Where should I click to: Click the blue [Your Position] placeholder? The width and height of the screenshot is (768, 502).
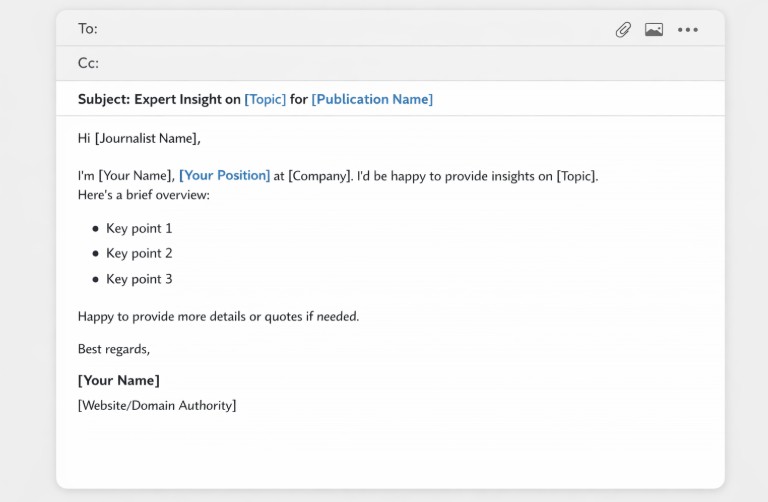click(x=224, y=175)
